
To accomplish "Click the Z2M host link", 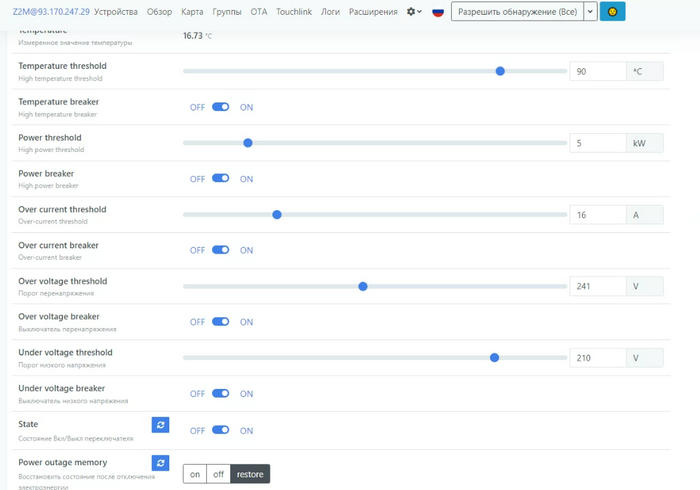I will tap(50, 12).
